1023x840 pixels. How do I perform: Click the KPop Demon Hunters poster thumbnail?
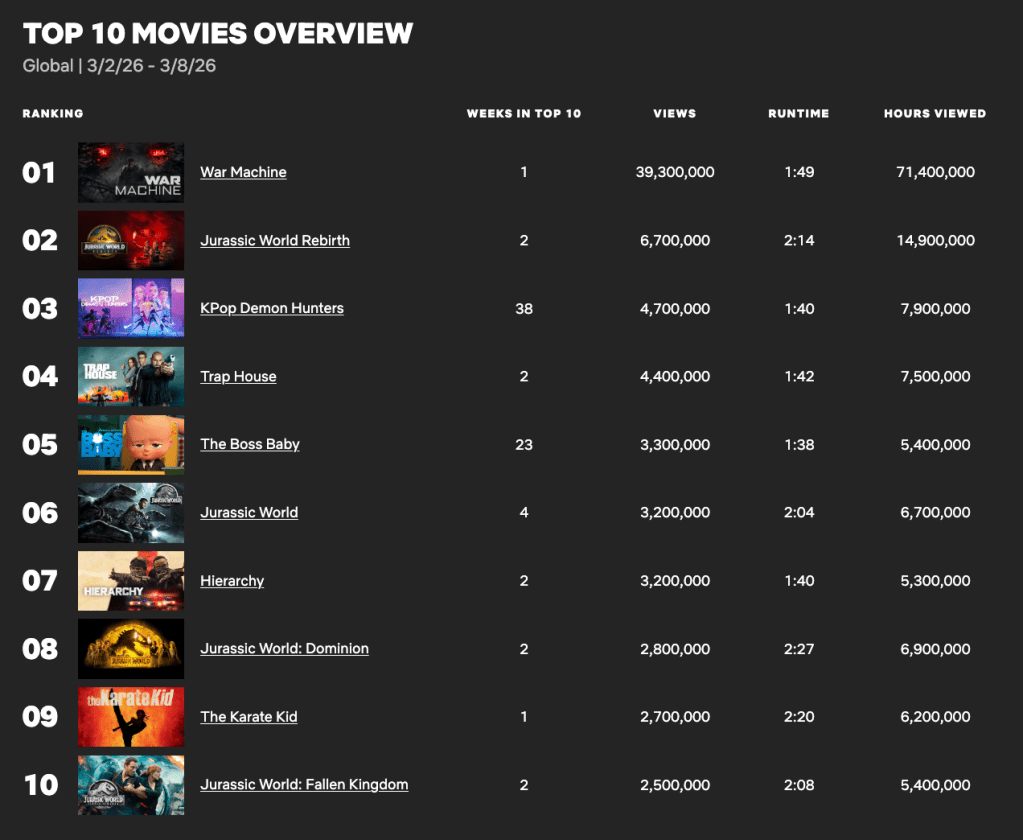click(130, 308)
